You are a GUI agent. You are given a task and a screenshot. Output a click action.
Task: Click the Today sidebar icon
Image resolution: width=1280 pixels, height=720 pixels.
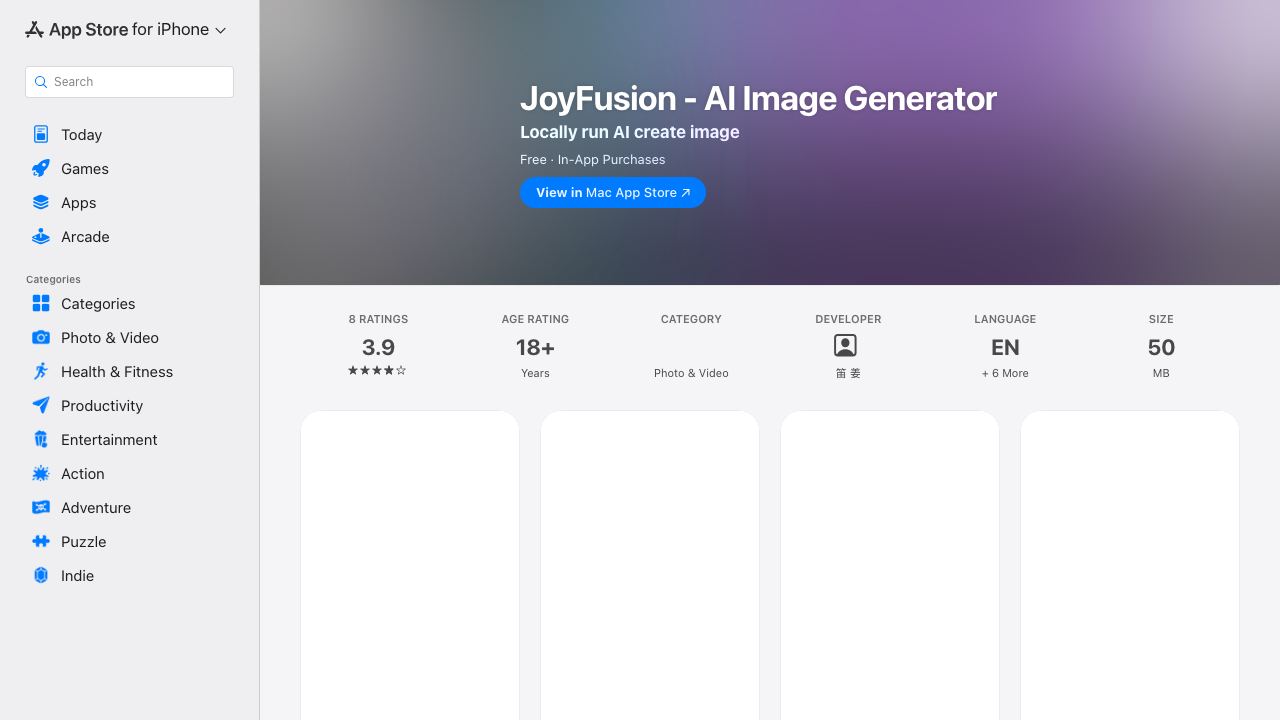point(41,134)
